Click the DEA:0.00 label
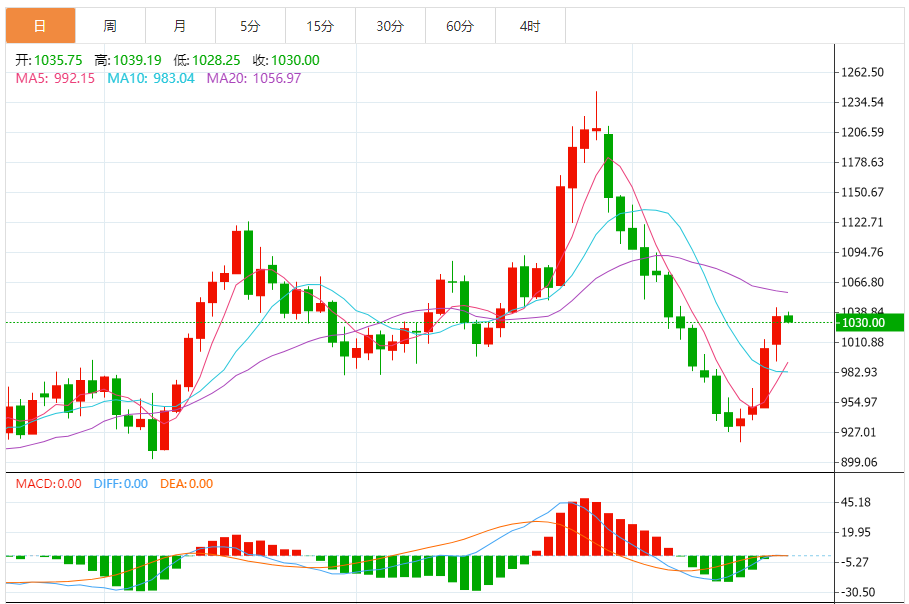Image resolution: width=909 pixels, height=604 pixels. coord(187,483)
